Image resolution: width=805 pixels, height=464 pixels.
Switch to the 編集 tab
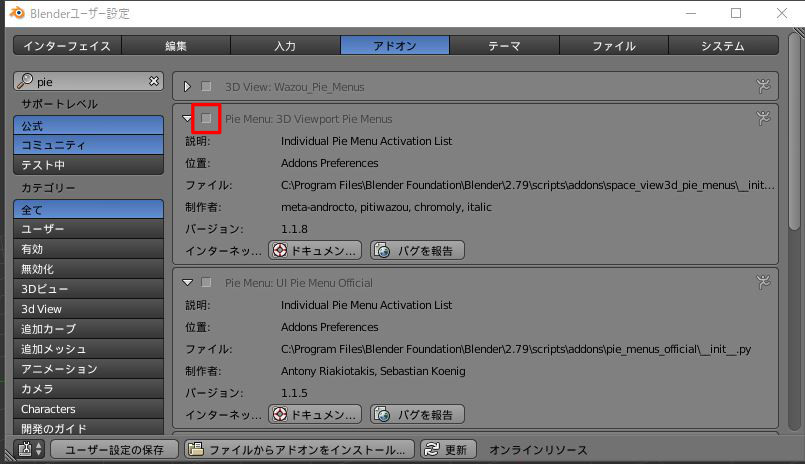coord(176,46)
